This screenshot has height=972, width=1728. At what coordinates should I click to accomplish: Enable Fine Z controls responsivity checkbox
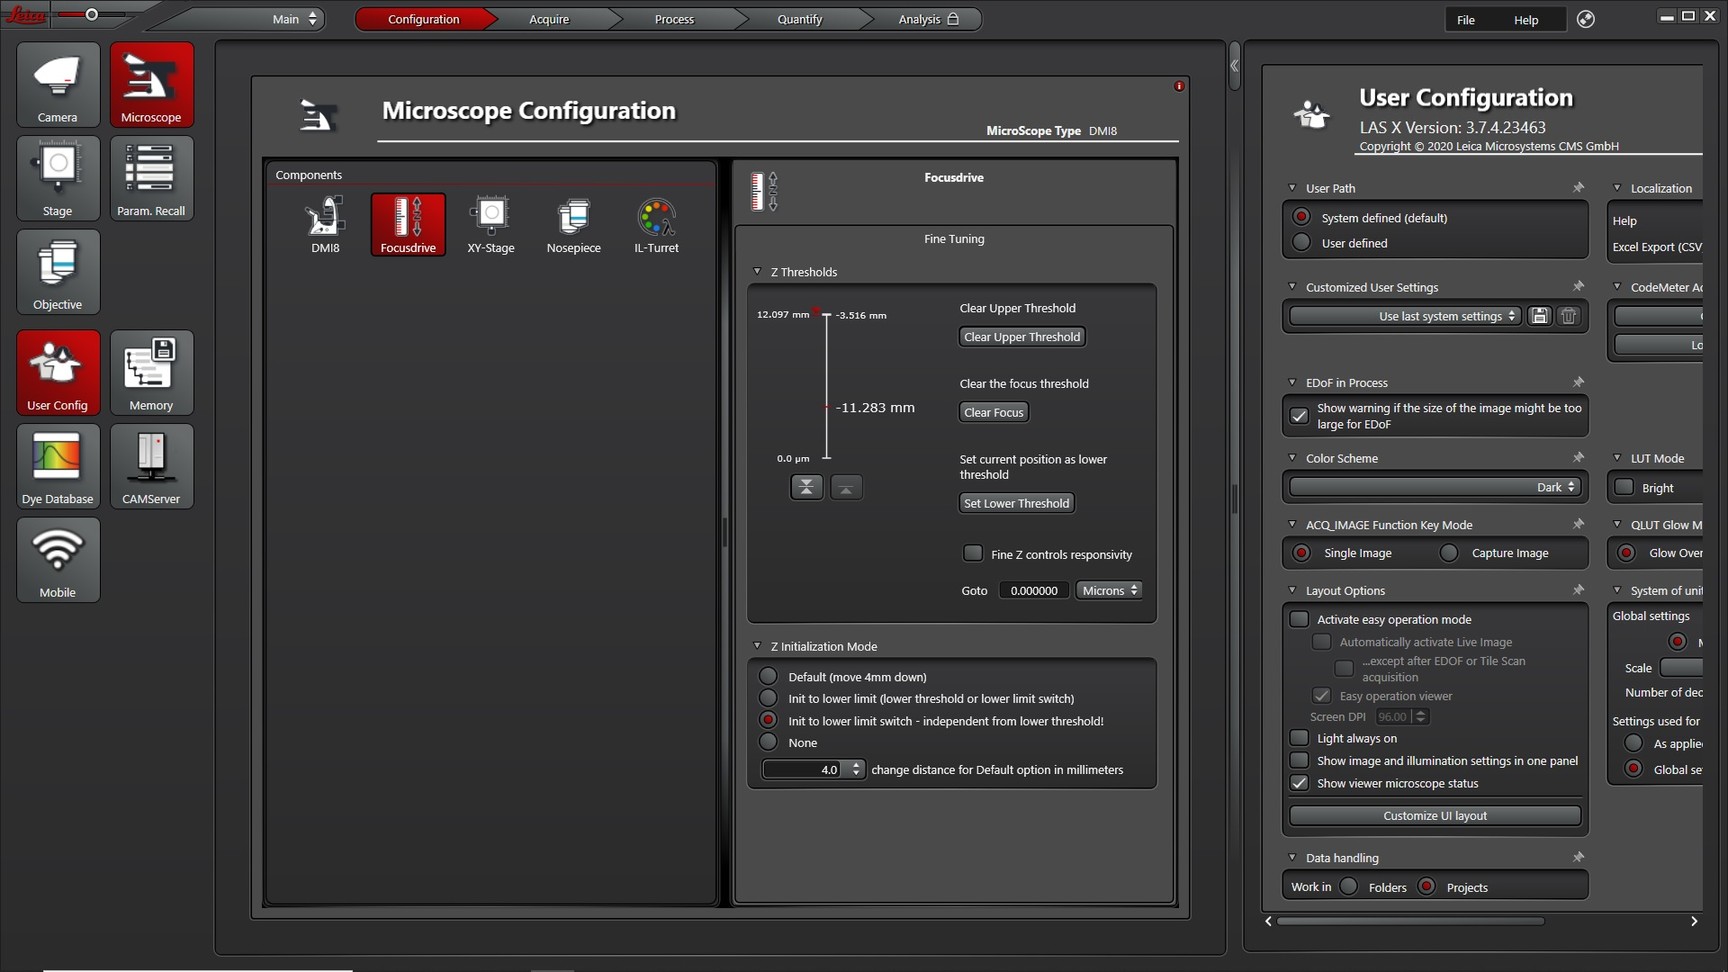[972, 553]
